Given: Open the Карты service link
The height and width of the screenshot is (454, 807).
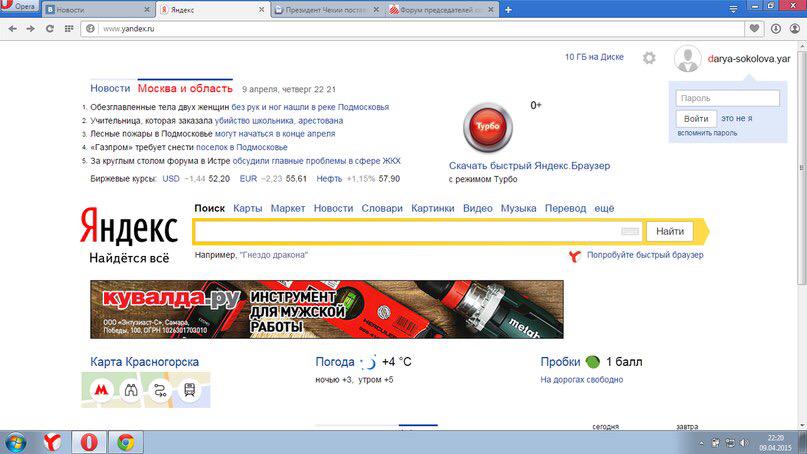Looking at the screenshot, I should tap(248, 208).
